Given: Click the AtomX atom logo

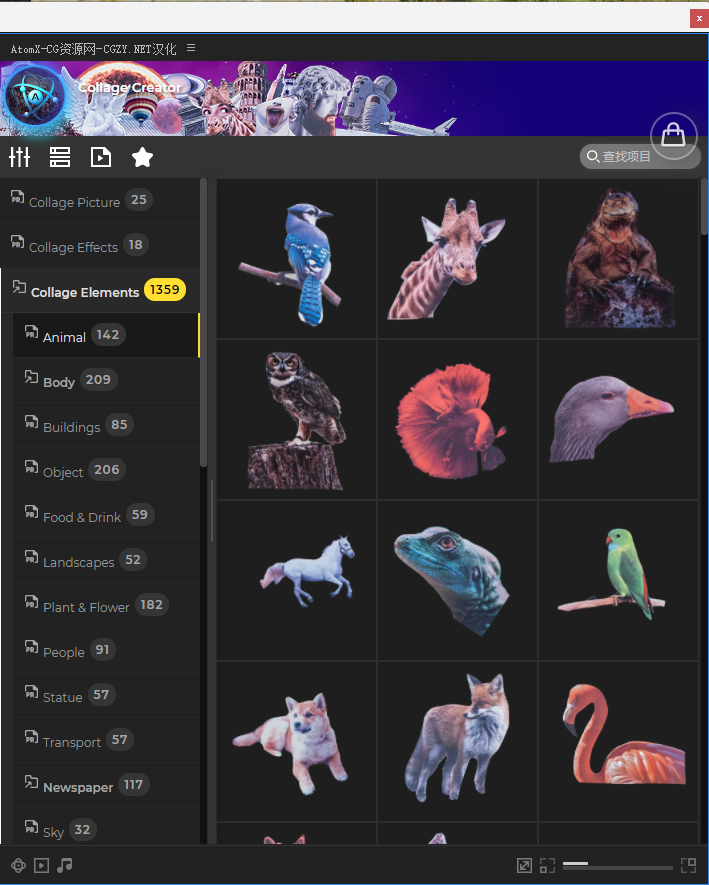Looking at the screenshot, I should (x=34, y=98).
